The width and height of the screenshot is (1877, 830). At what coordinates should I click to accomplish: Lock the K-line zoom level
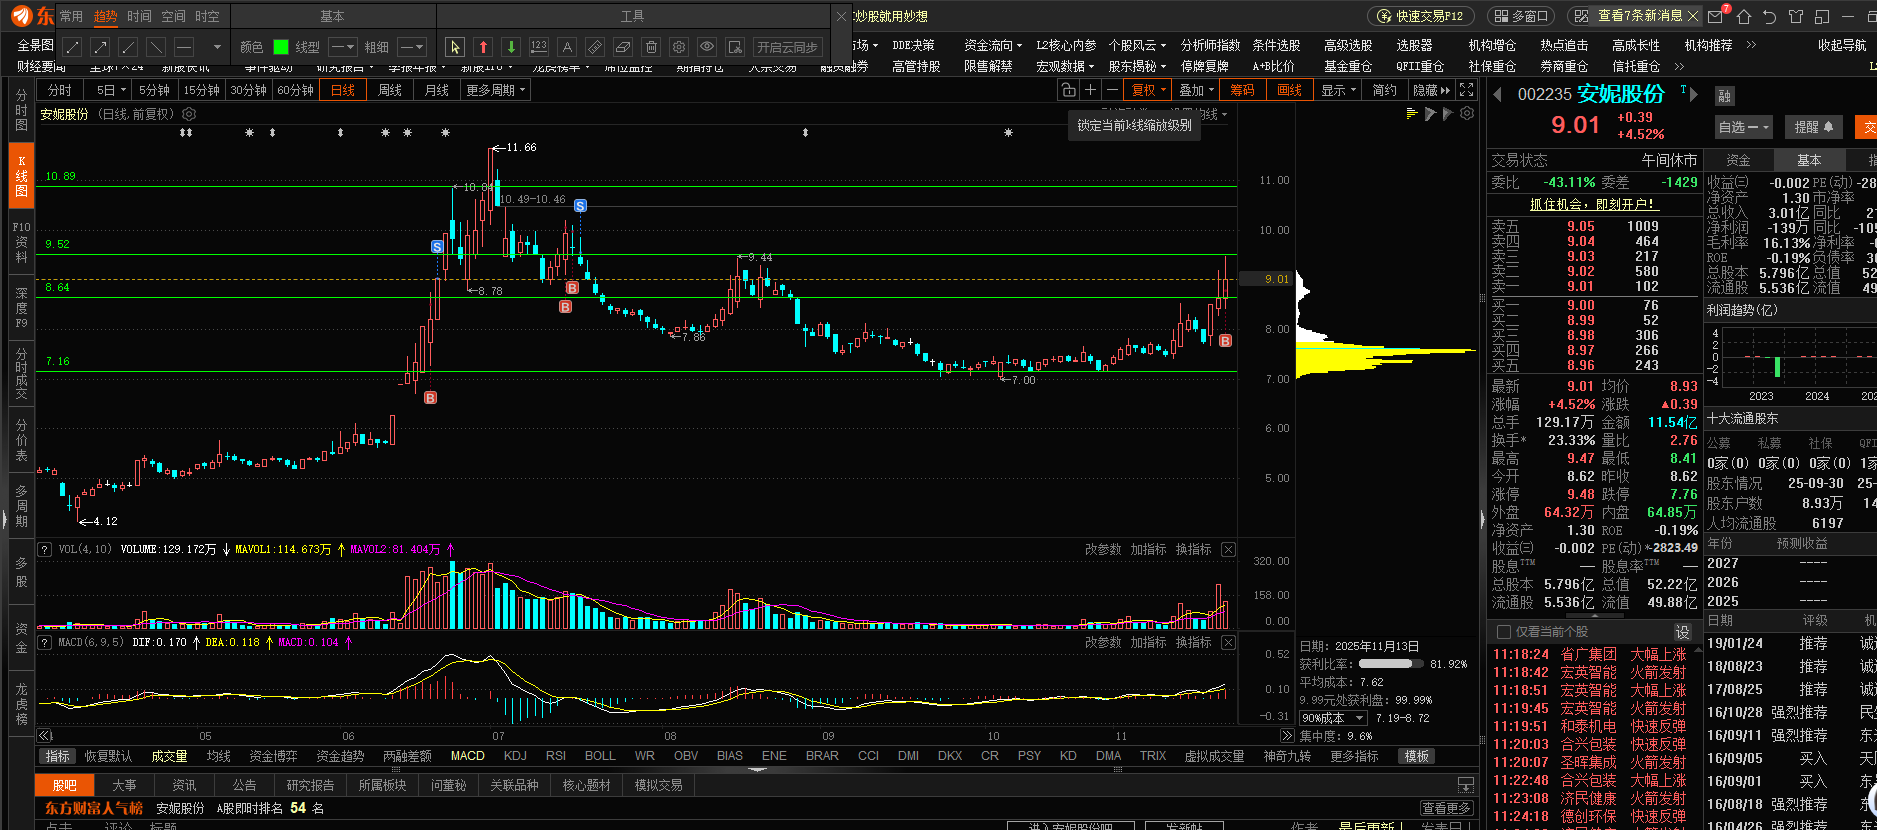pos(1068,90)
